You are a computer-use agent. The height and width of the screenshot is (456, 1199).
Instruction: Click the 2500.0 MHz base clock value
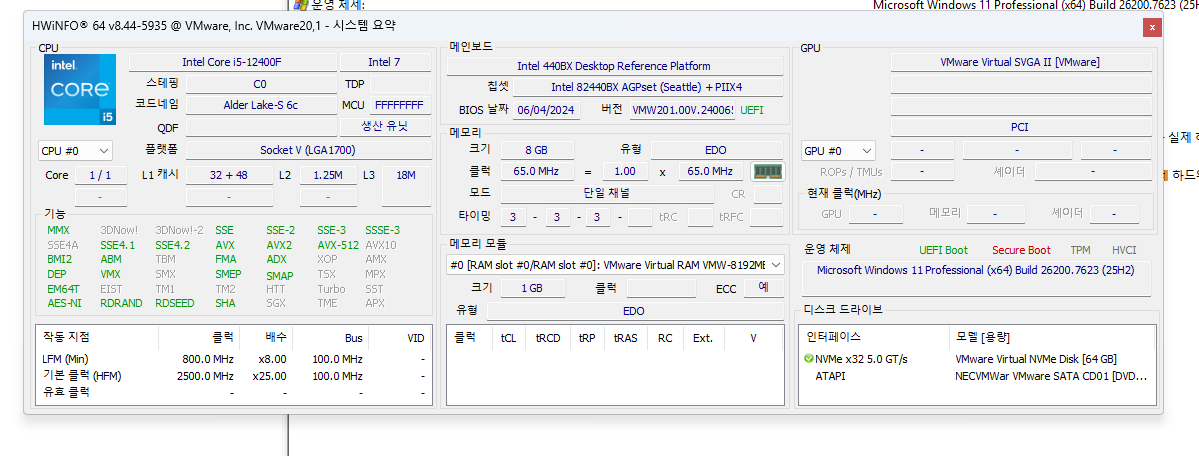203,376
